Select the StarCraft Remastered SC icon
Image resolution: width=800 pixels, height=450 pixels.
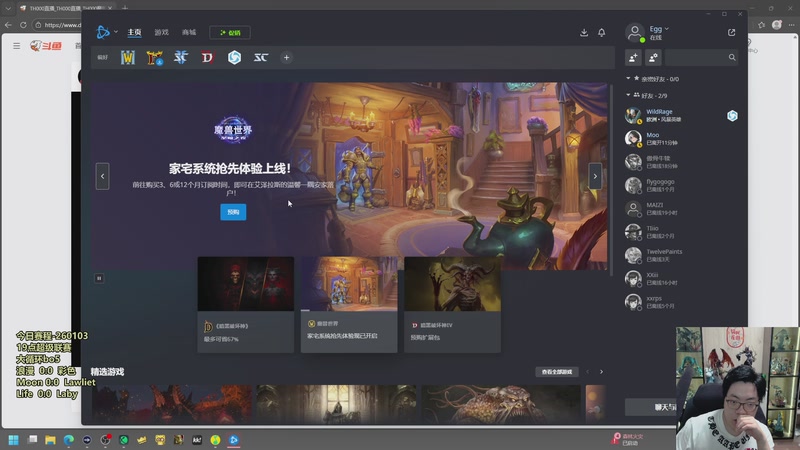point(261,58)
